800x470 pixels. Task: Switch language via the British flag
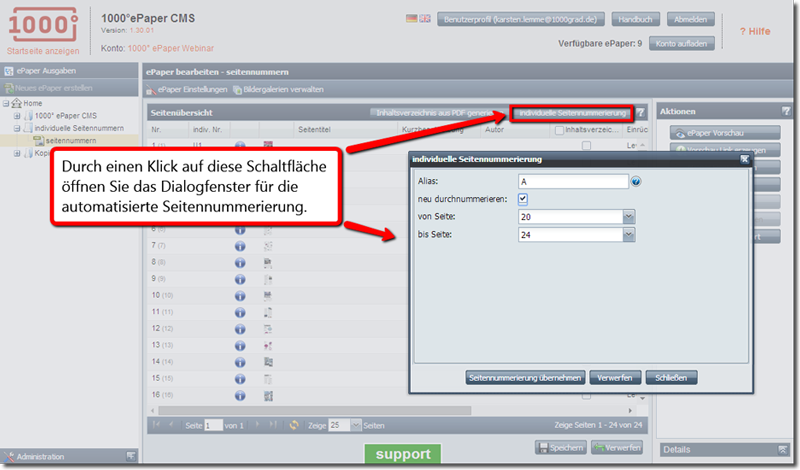424,19
